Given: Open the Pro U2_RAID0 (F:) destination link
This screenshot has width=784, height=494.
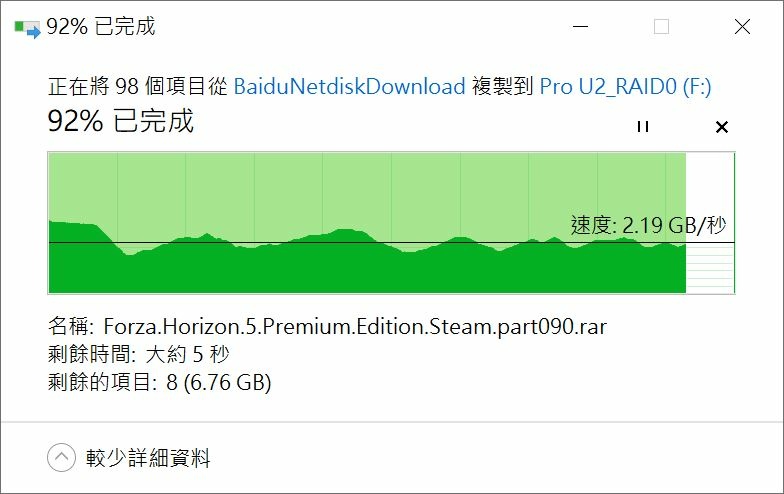Looking at the screenshot, I should [x=625, y=86].
